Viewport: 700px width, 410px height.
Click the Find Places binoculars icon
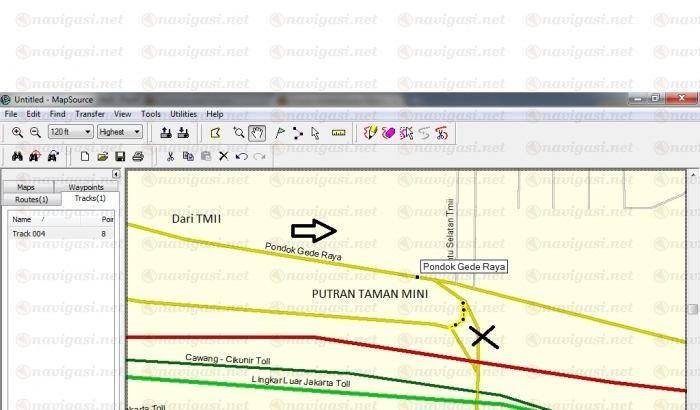click(x=17, y=156)
